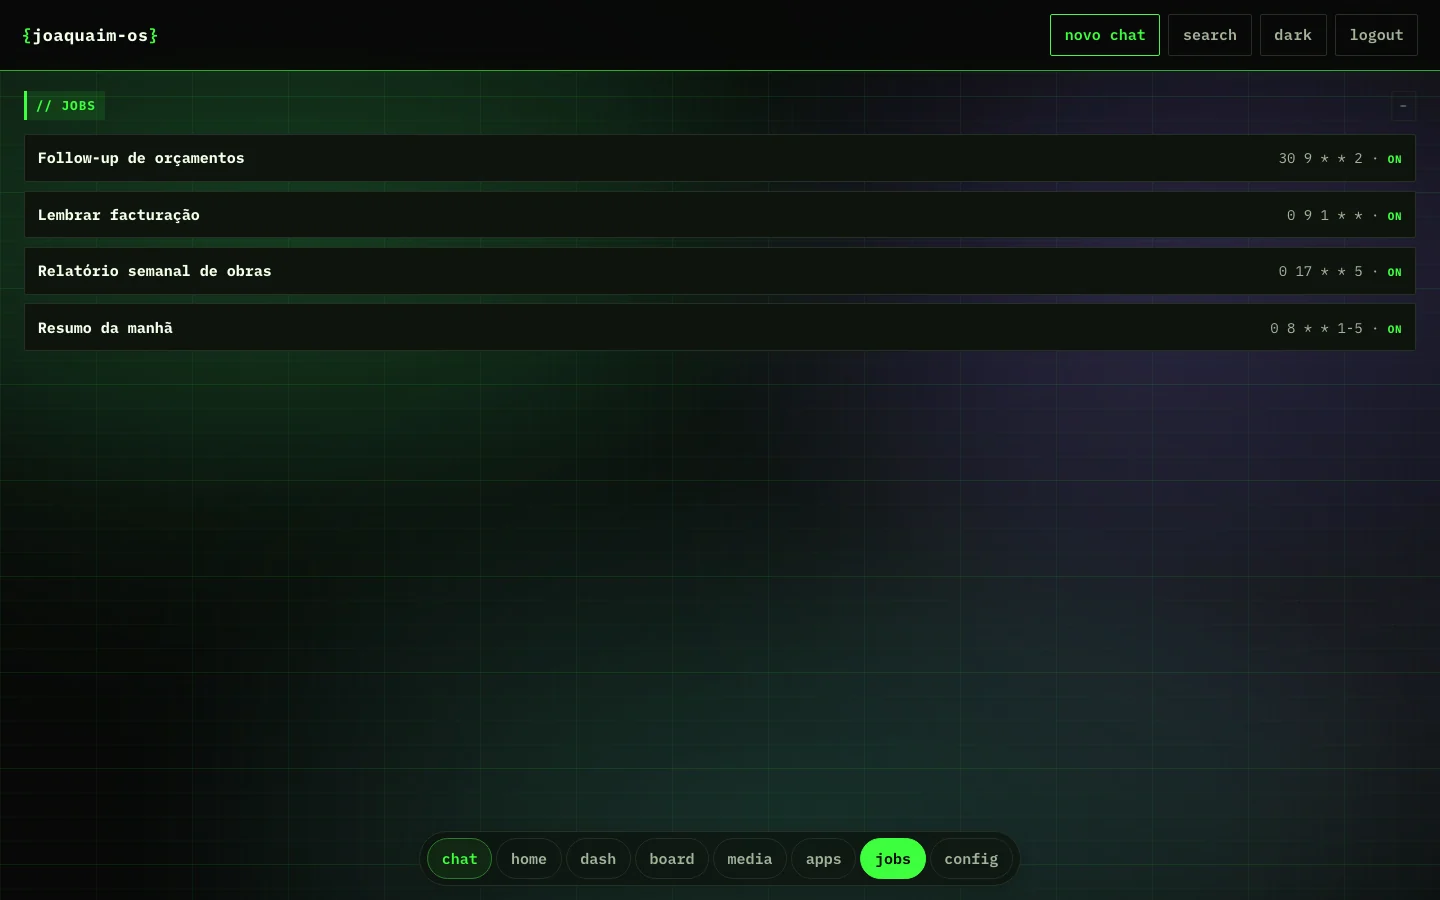
Task: Click cron schedule 0 17 * * 5
Action: coord(1320,271)
